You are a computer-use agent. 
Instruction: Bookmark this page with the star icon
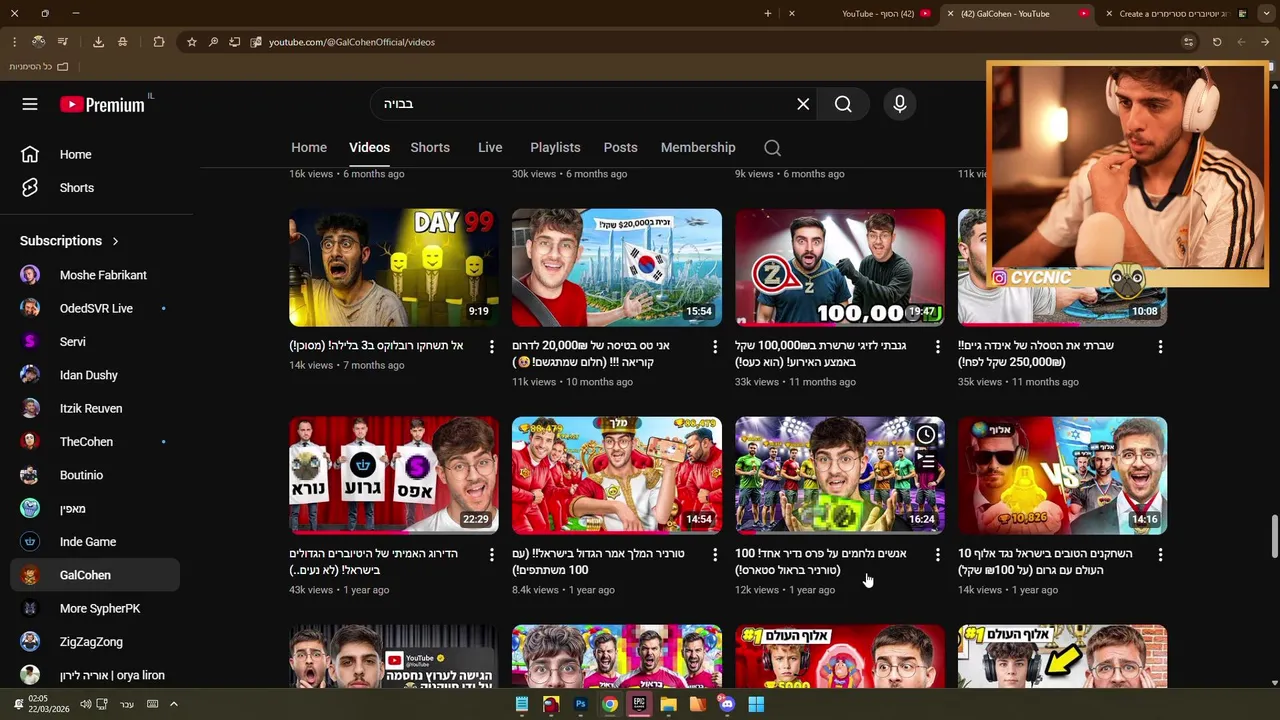pyautogui.click(x=192, y=42)
